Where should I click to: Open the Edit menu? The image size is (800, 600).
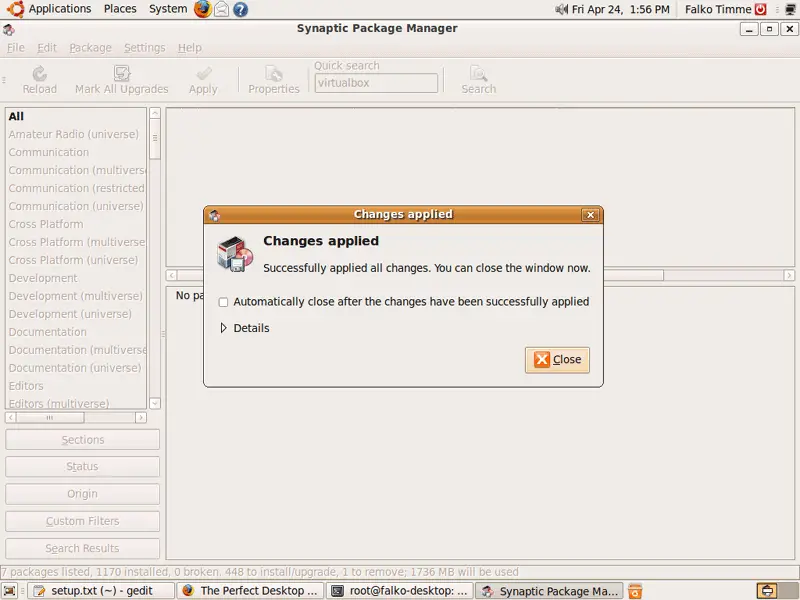[47, 47]
